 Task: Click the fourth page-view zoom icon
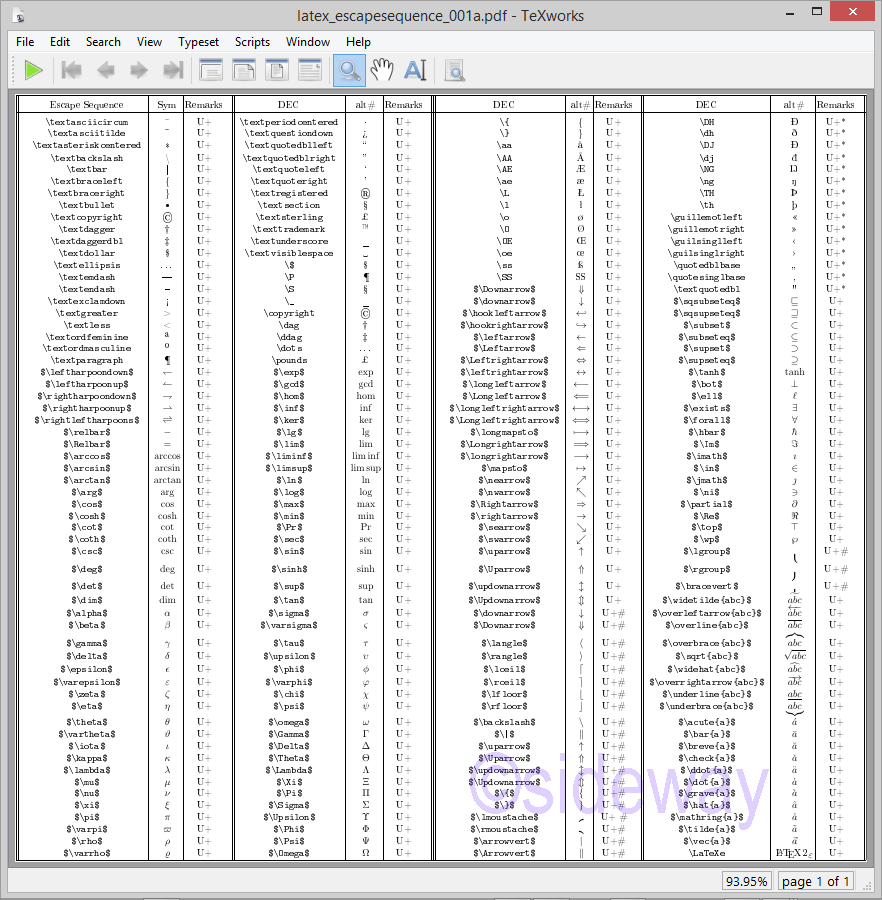310,71
